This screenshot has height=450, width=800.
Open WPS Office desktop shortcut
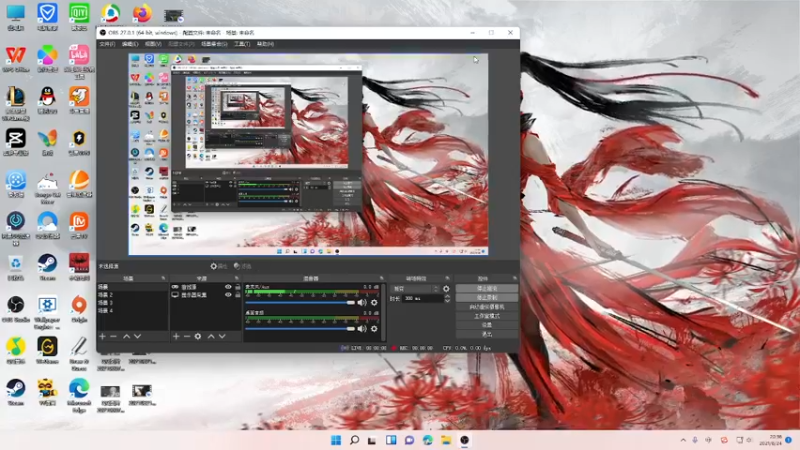(x=16, y=59)
